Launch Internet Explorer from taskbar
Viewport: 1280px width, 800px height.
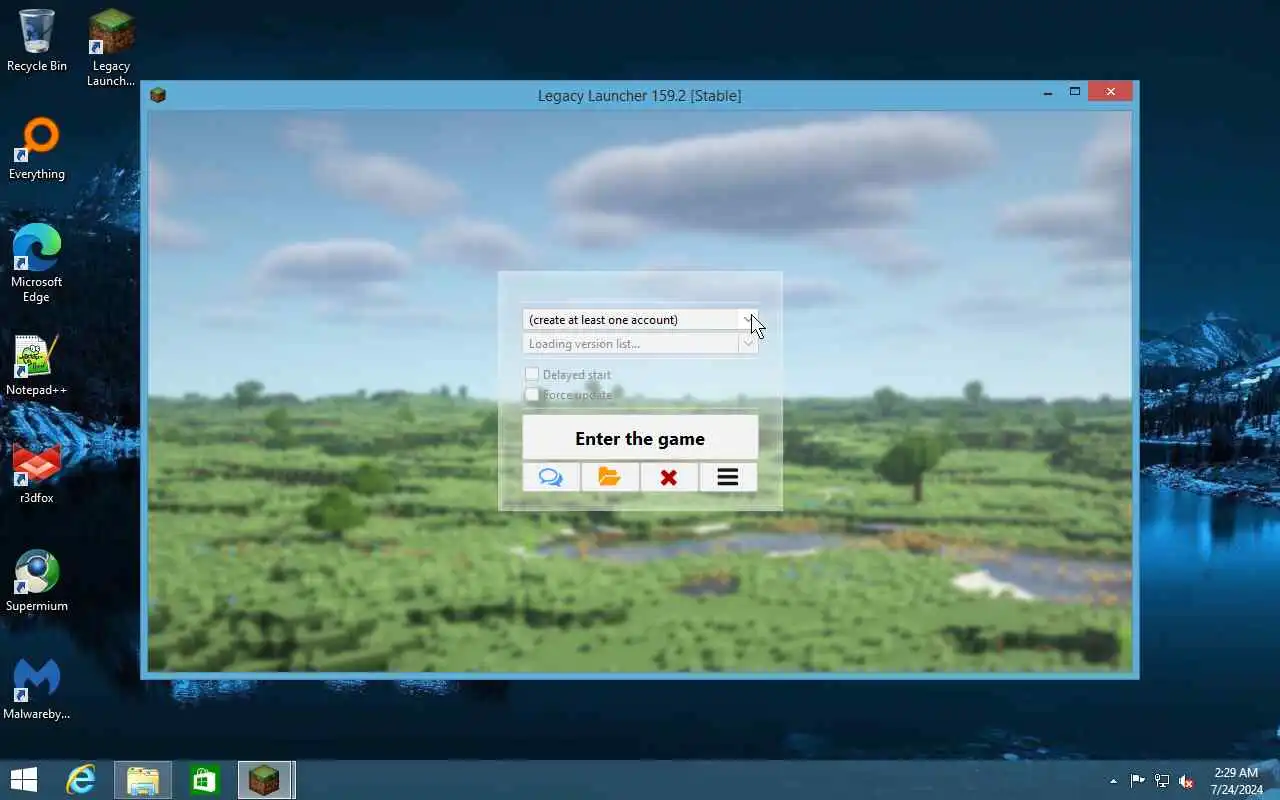click(81, 780)
